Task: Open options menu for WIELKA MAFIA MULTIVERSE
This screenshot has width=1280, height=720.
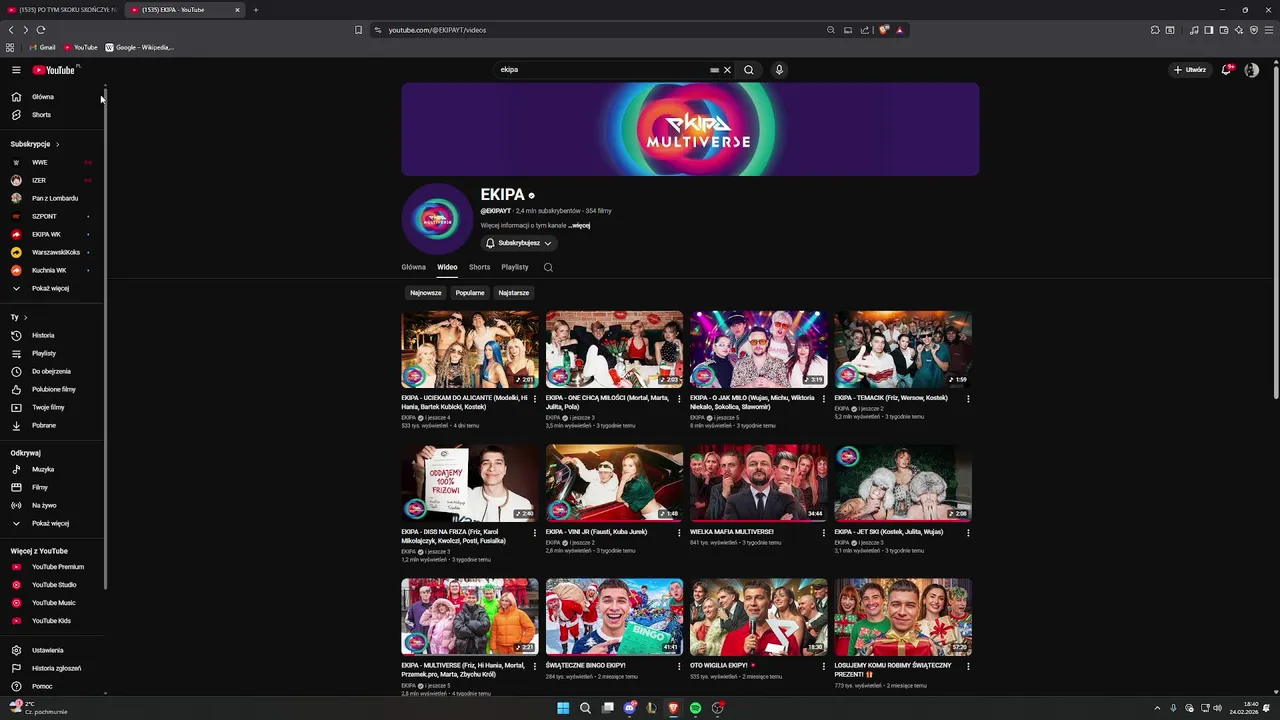Action: [824, 533]
